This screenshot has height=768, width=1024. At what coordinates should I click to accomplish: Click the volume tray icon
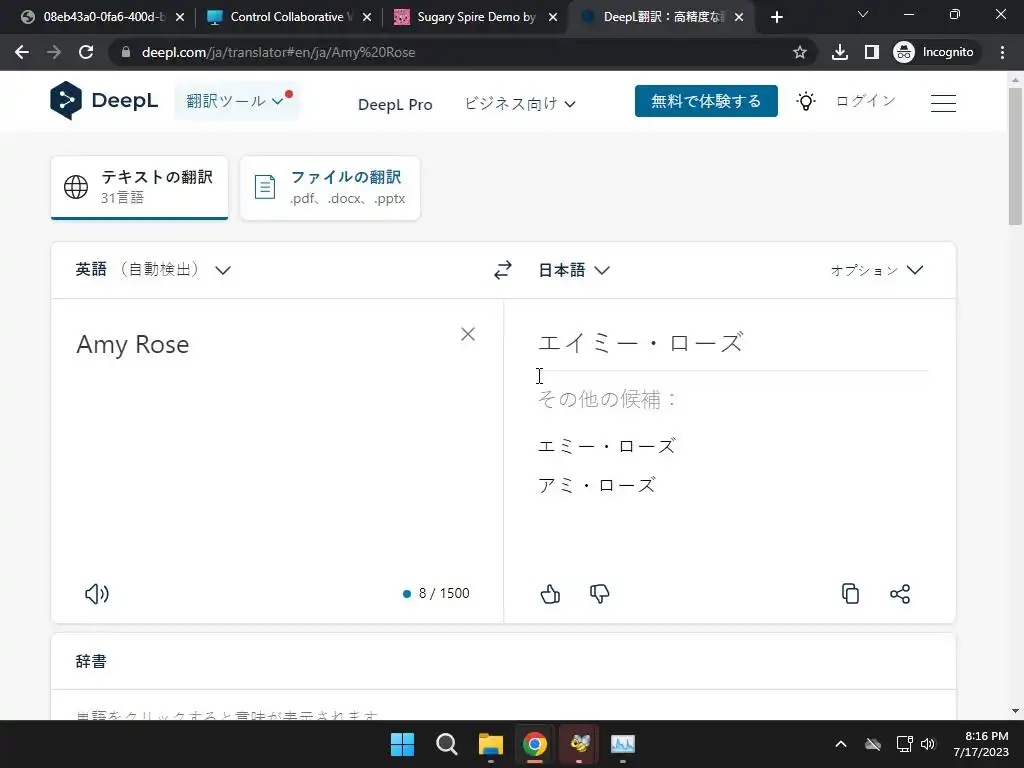tap(928, 744)
